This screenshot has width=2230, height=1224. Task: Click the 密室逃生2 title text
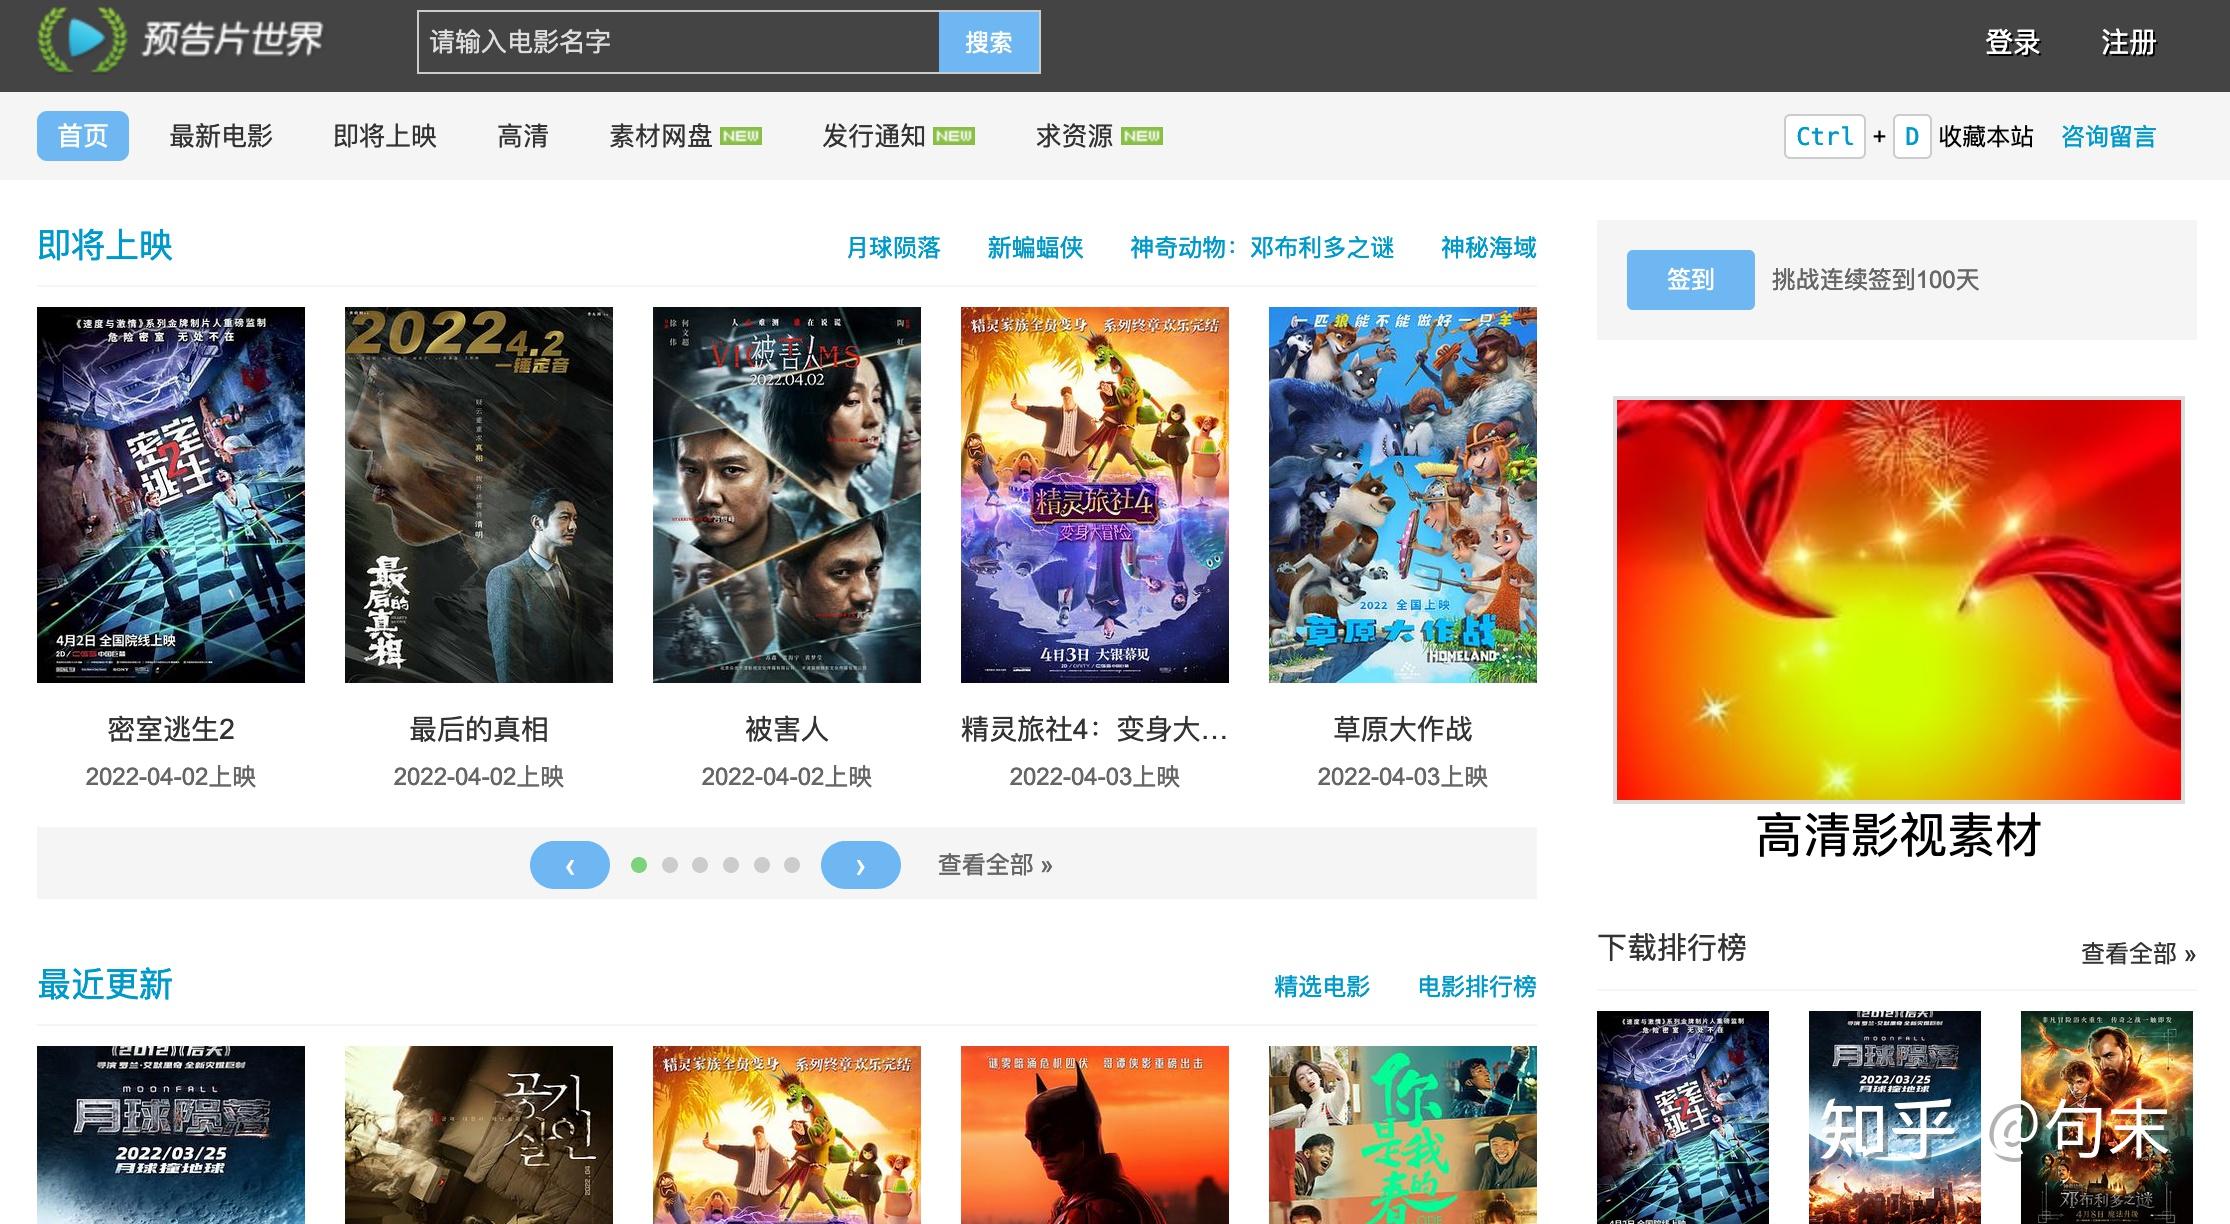click(x=171, y=729)
